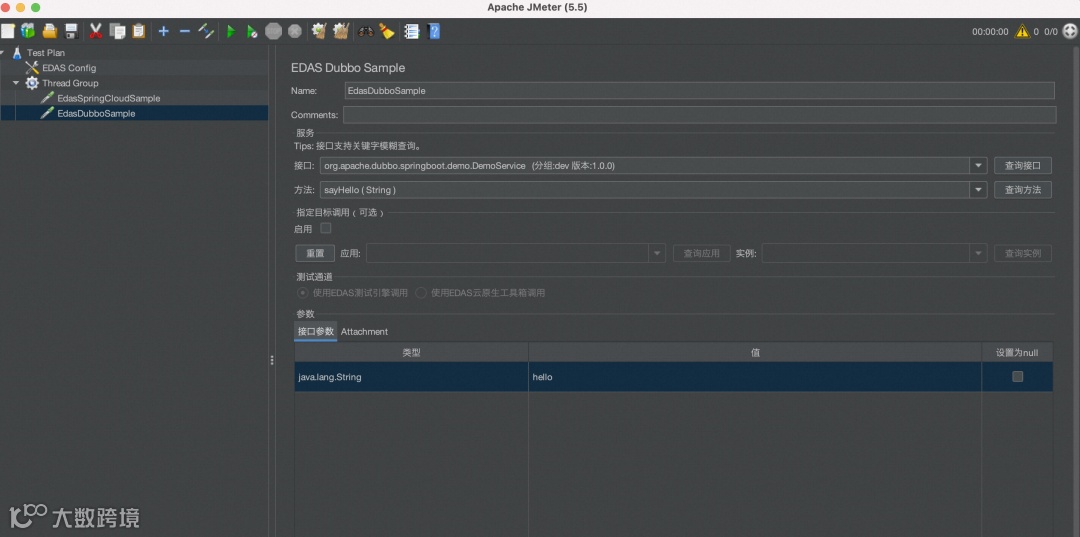Click the 查询方法 button

point(1023,190)
